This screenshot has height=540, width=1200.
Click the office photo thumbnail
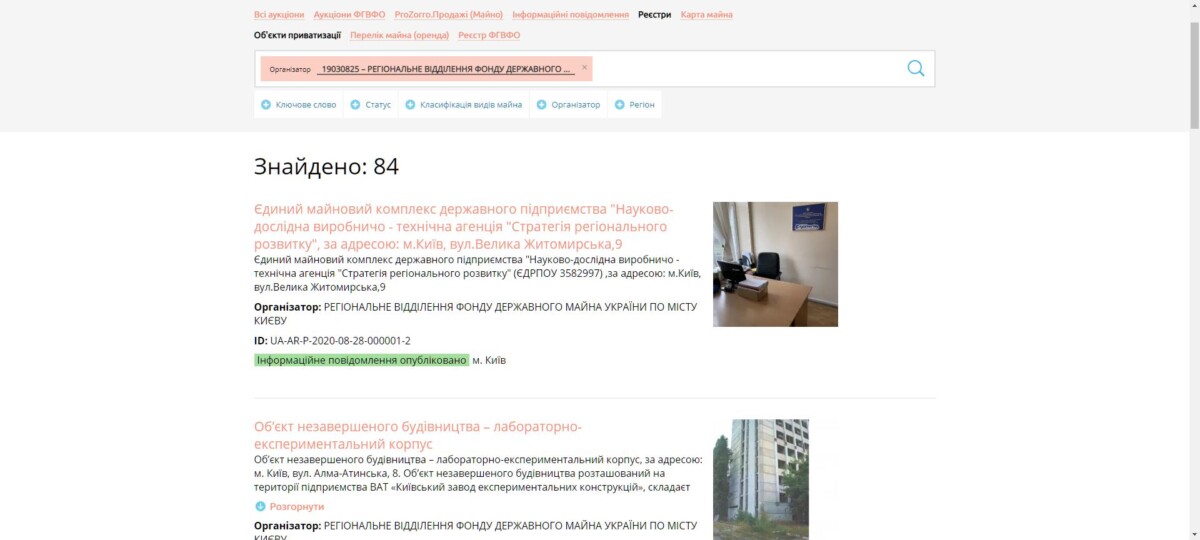pos(775,264)
